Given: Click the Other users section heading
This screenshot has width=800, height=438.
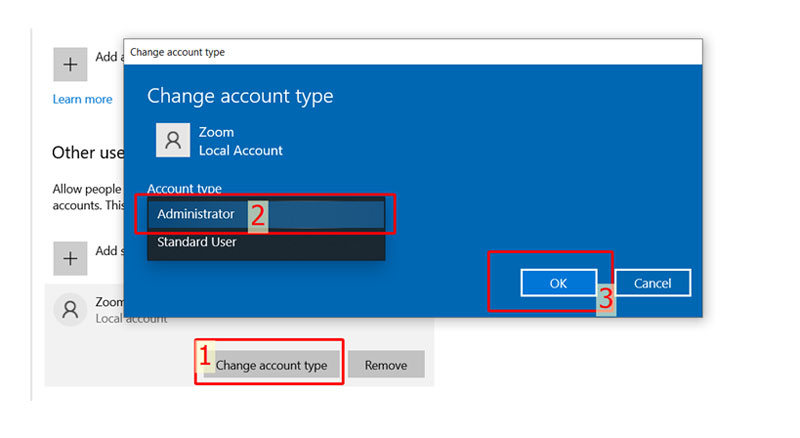Looking at the screenshot, I should [87, 153].
